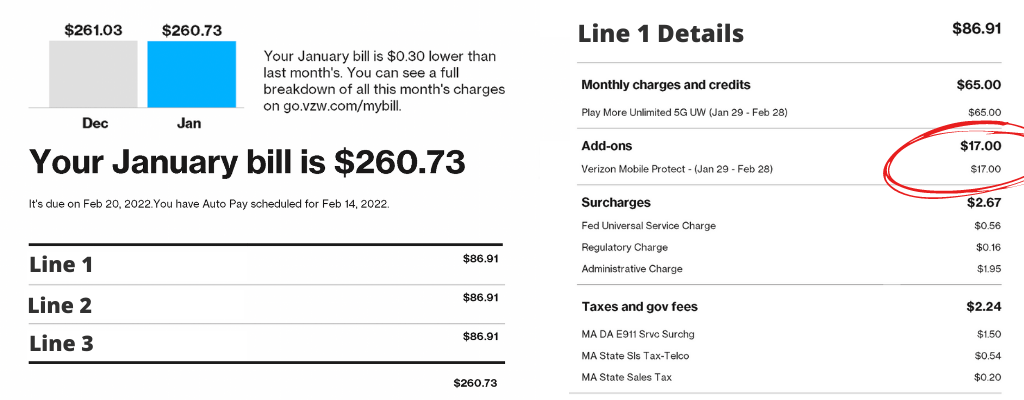1024x400 pixels.
Task: Click the Surcharges section heading
Action: point(616,203)
